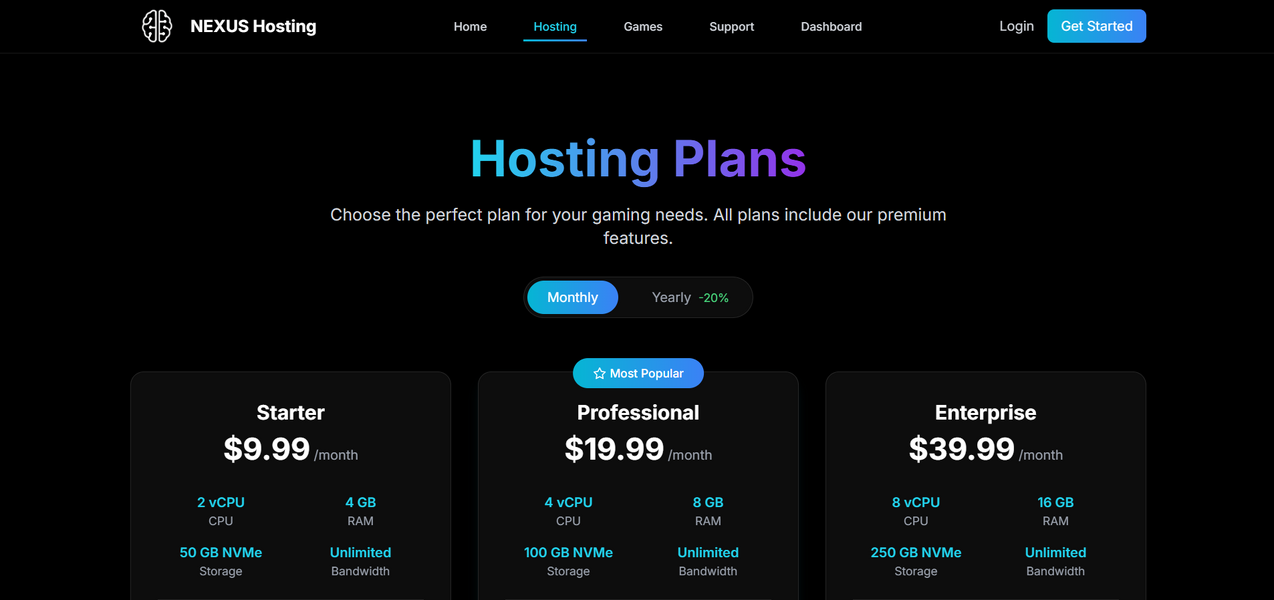Viewport: 1274px width, 600px height.
Task: Open the Login page
Action: pos(1016,26)
